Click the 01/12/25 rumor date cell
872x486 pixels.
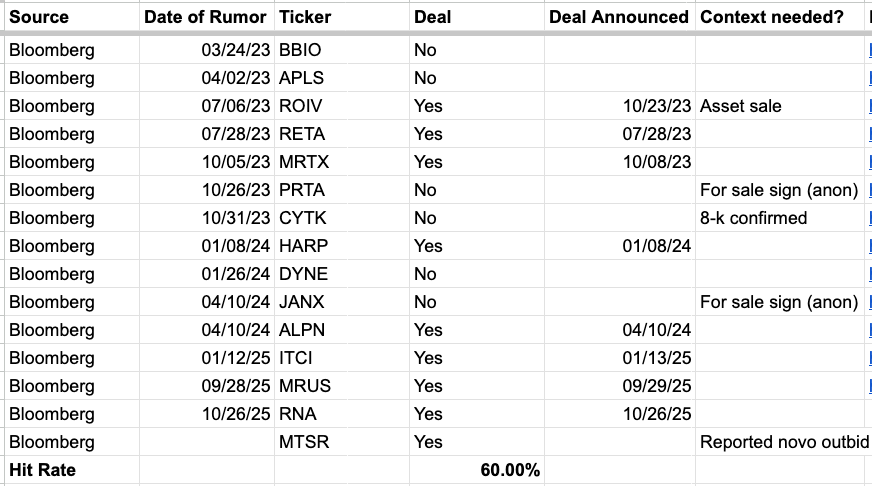coord(206,358)
